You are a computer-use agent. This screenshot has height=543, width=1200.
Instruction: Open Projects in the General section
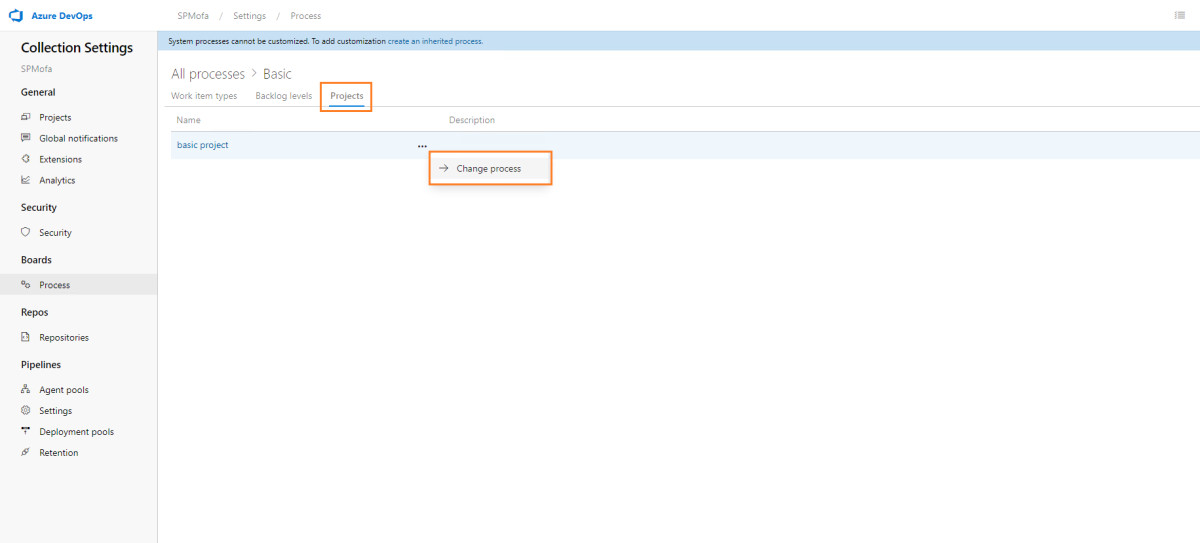[55, 117]
